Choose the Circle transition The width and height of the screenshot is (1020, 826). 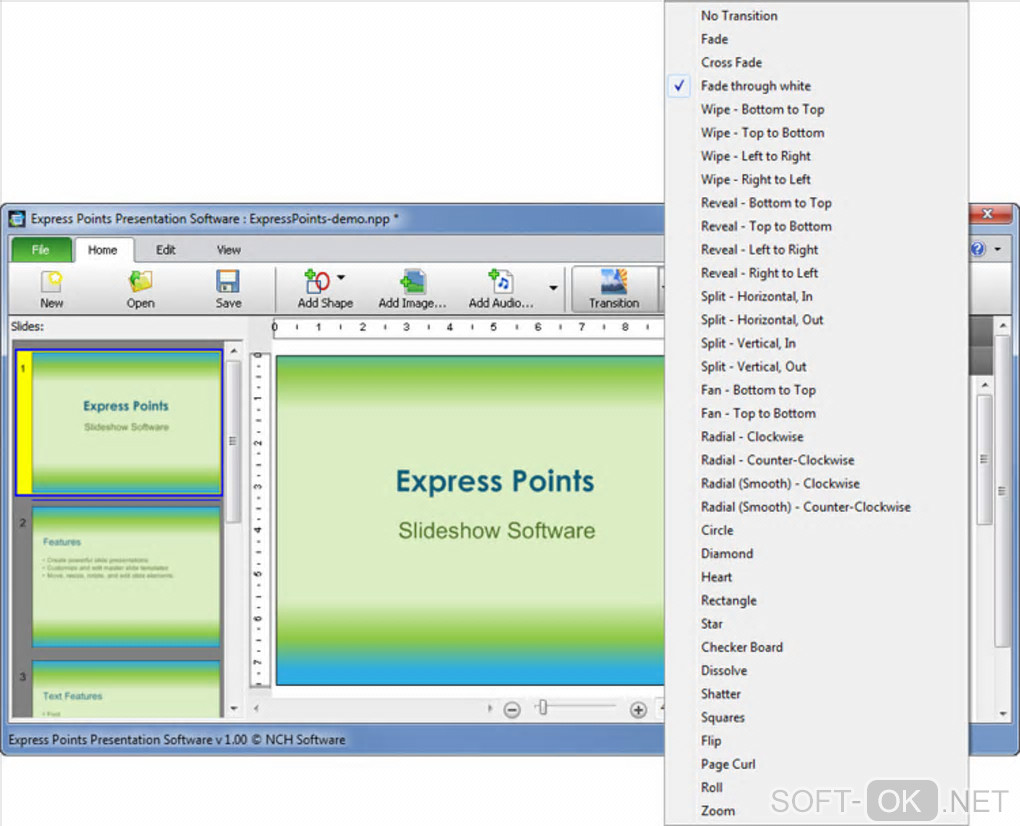[x=816, y=531]
